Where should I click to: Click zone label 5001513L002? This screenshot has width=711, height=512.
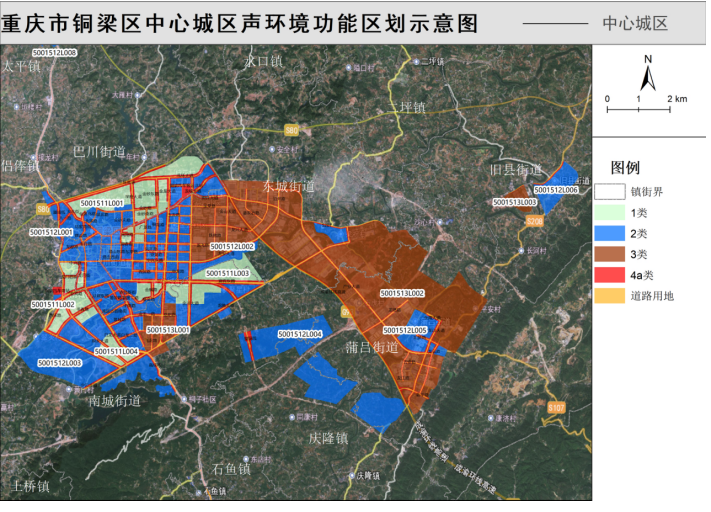coord(403,293)
